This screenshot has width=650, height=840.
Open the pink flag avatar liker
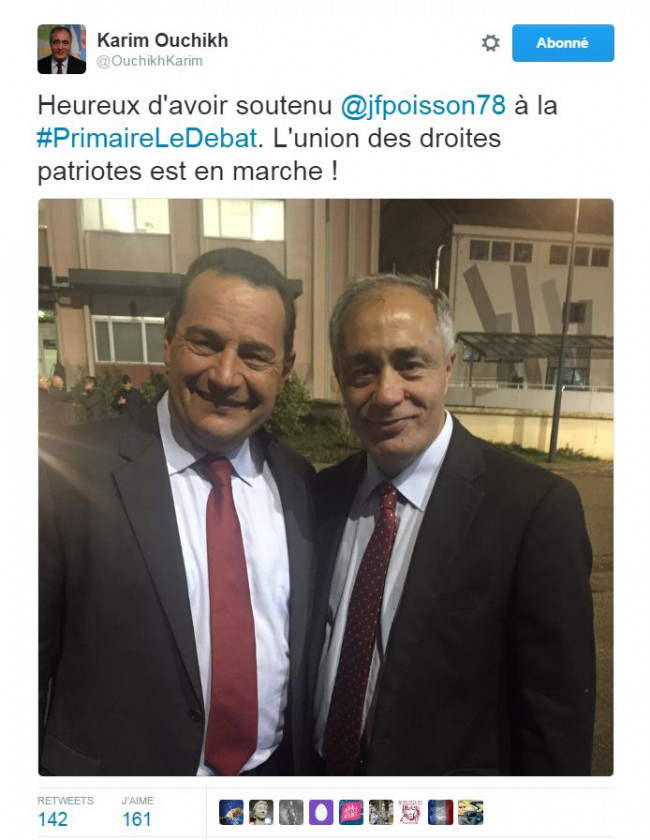tap(351, 812)
